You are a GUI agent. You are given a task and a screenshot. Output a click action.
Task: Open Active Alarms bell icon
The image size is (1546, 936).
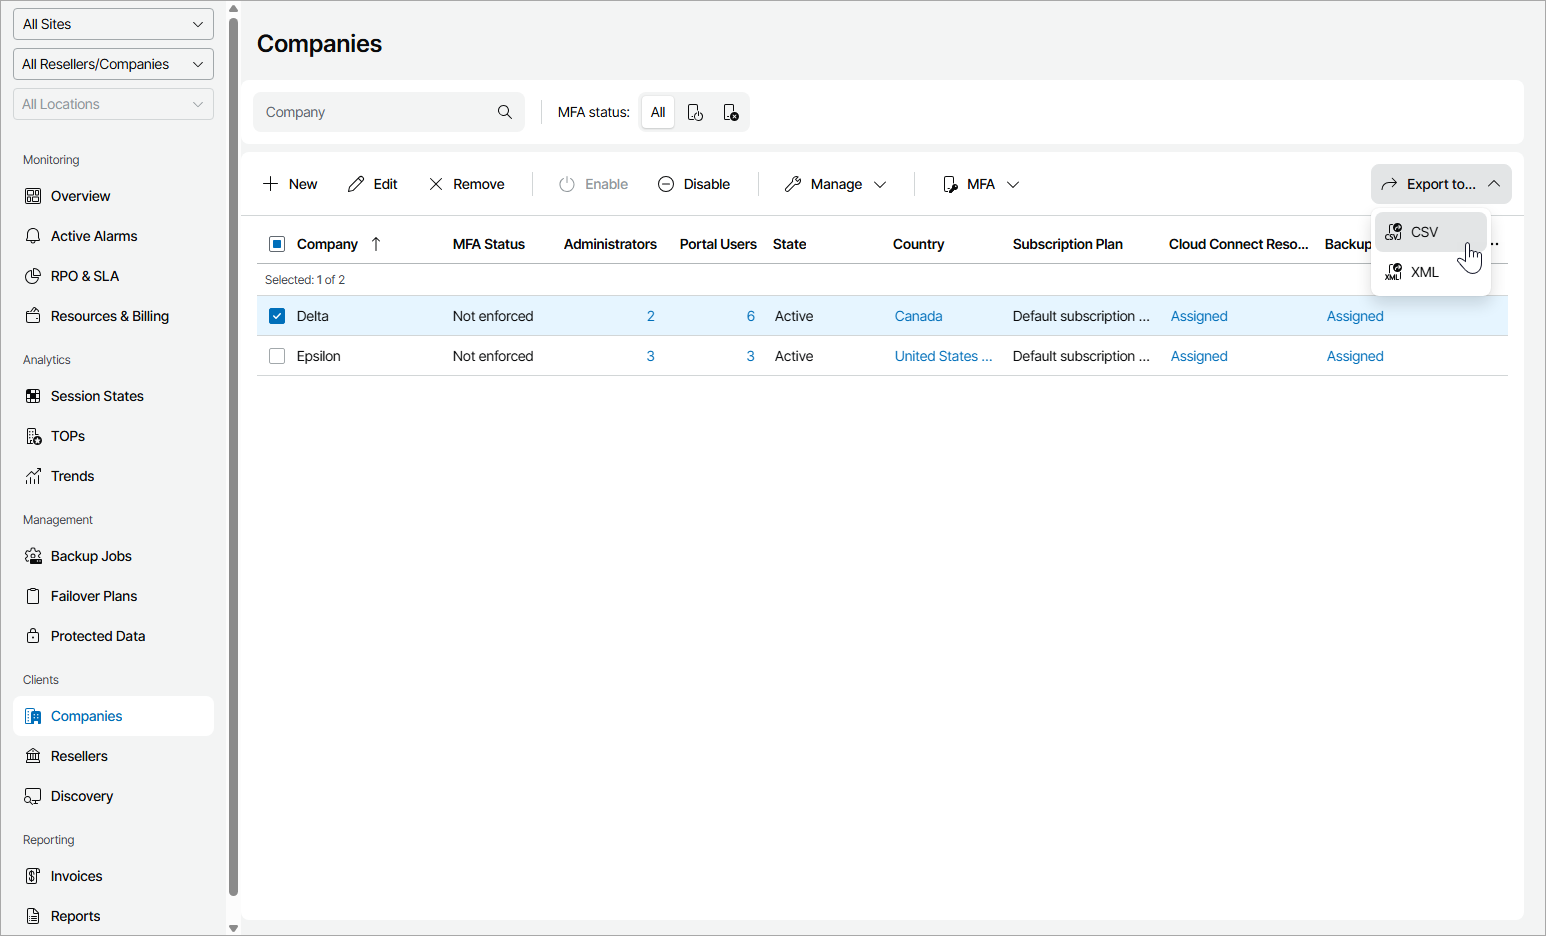pos(33,236)
